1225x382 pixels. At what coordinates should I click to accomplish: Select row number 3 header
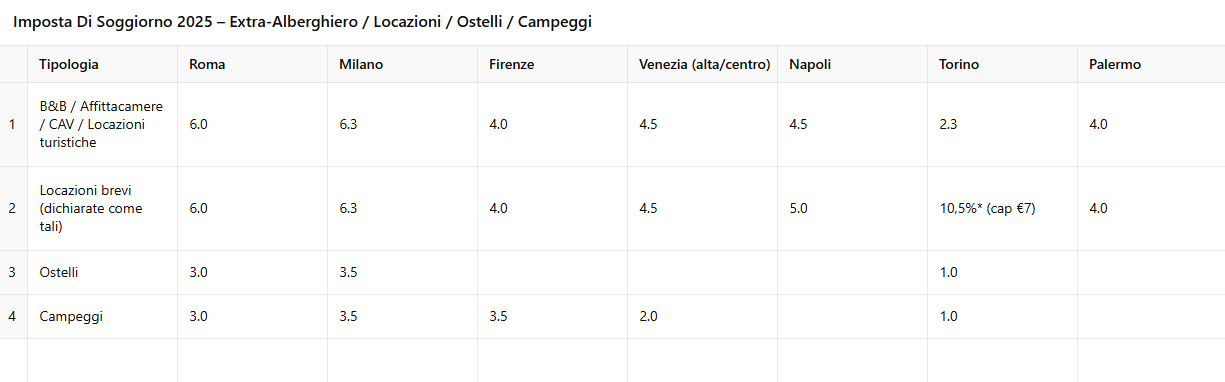[x=13, y=273]
